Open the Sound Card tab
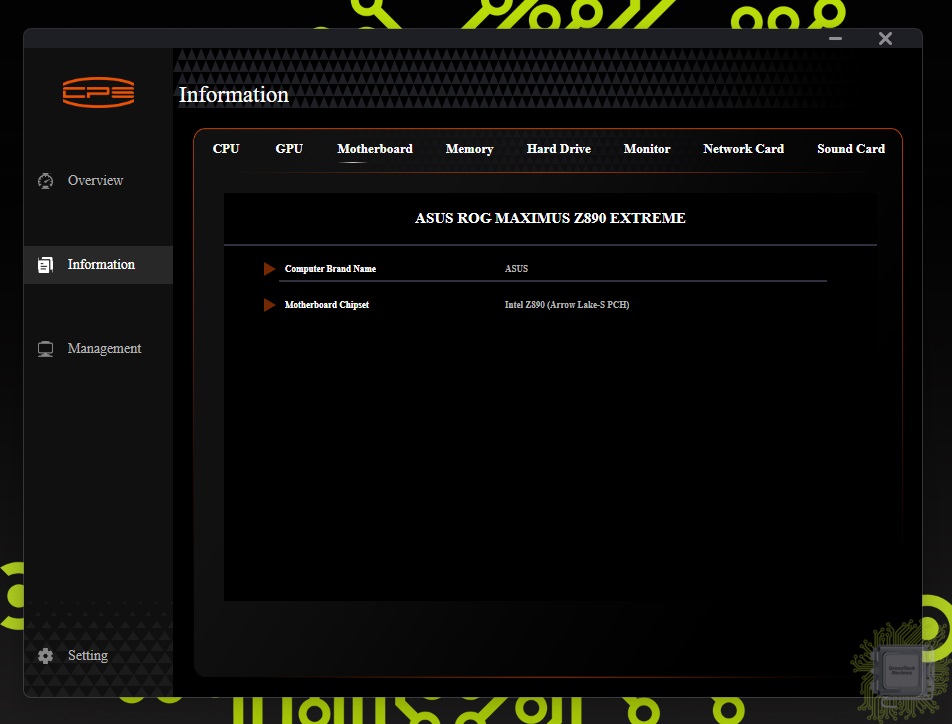The image size is (952, 724). click(x=851, y=149)
